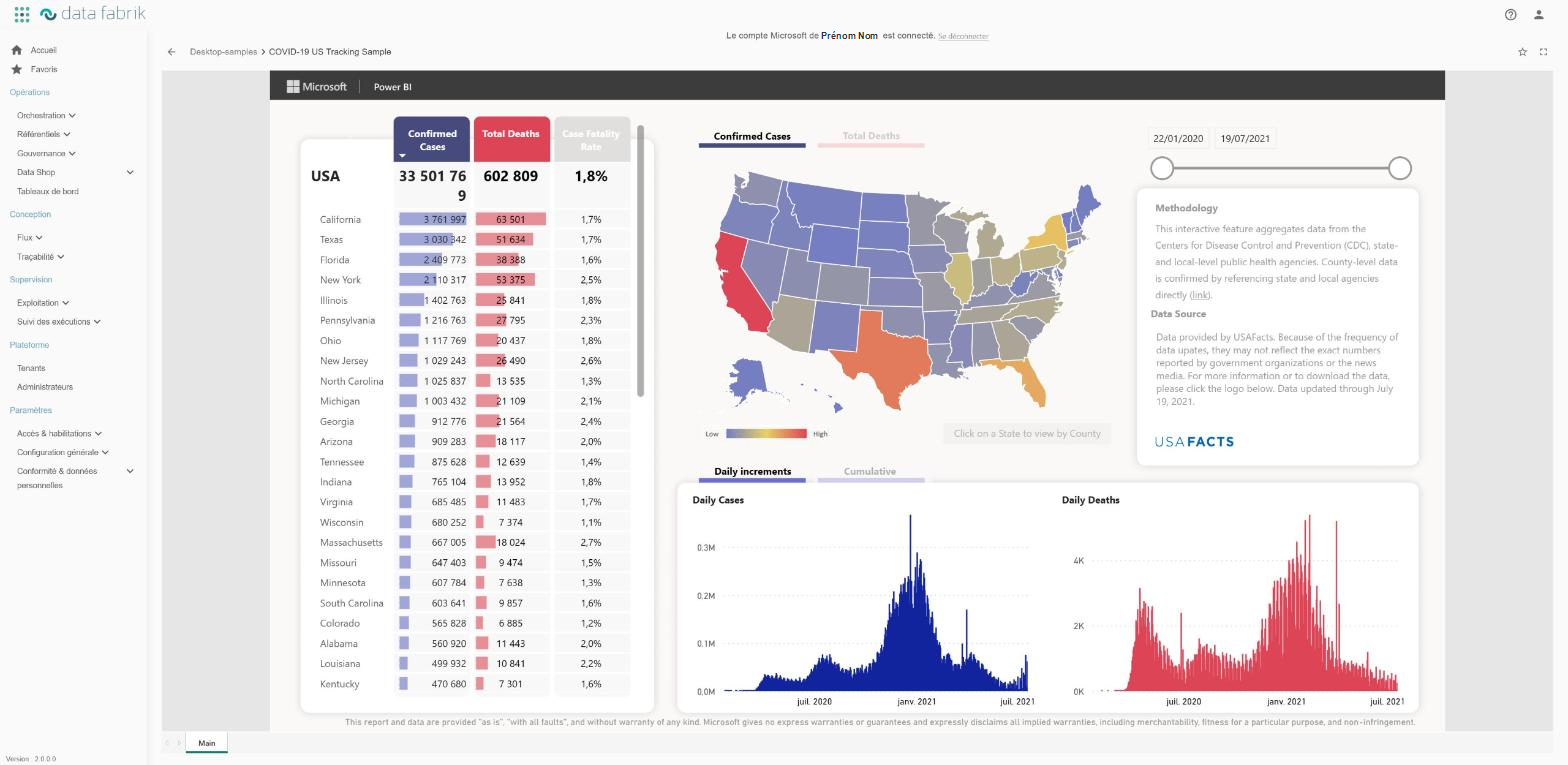Select the California table row
The height and width of the screenshot is (765, 1568).
pyautogui.click(x=475, y=219)
